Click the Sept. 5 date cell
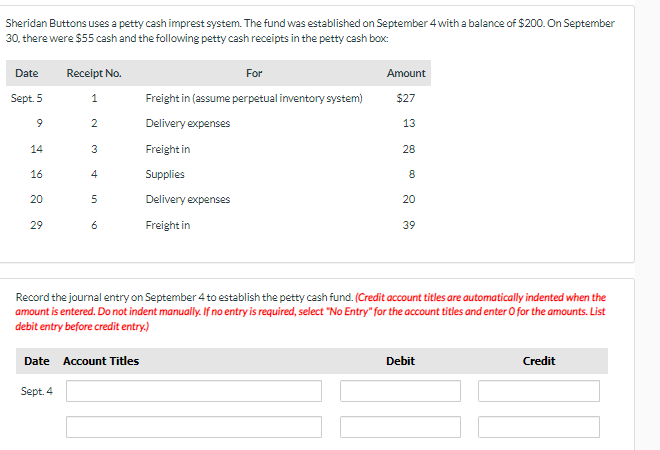The height and width of the screenshot is (450, 660). pos(26,98)
